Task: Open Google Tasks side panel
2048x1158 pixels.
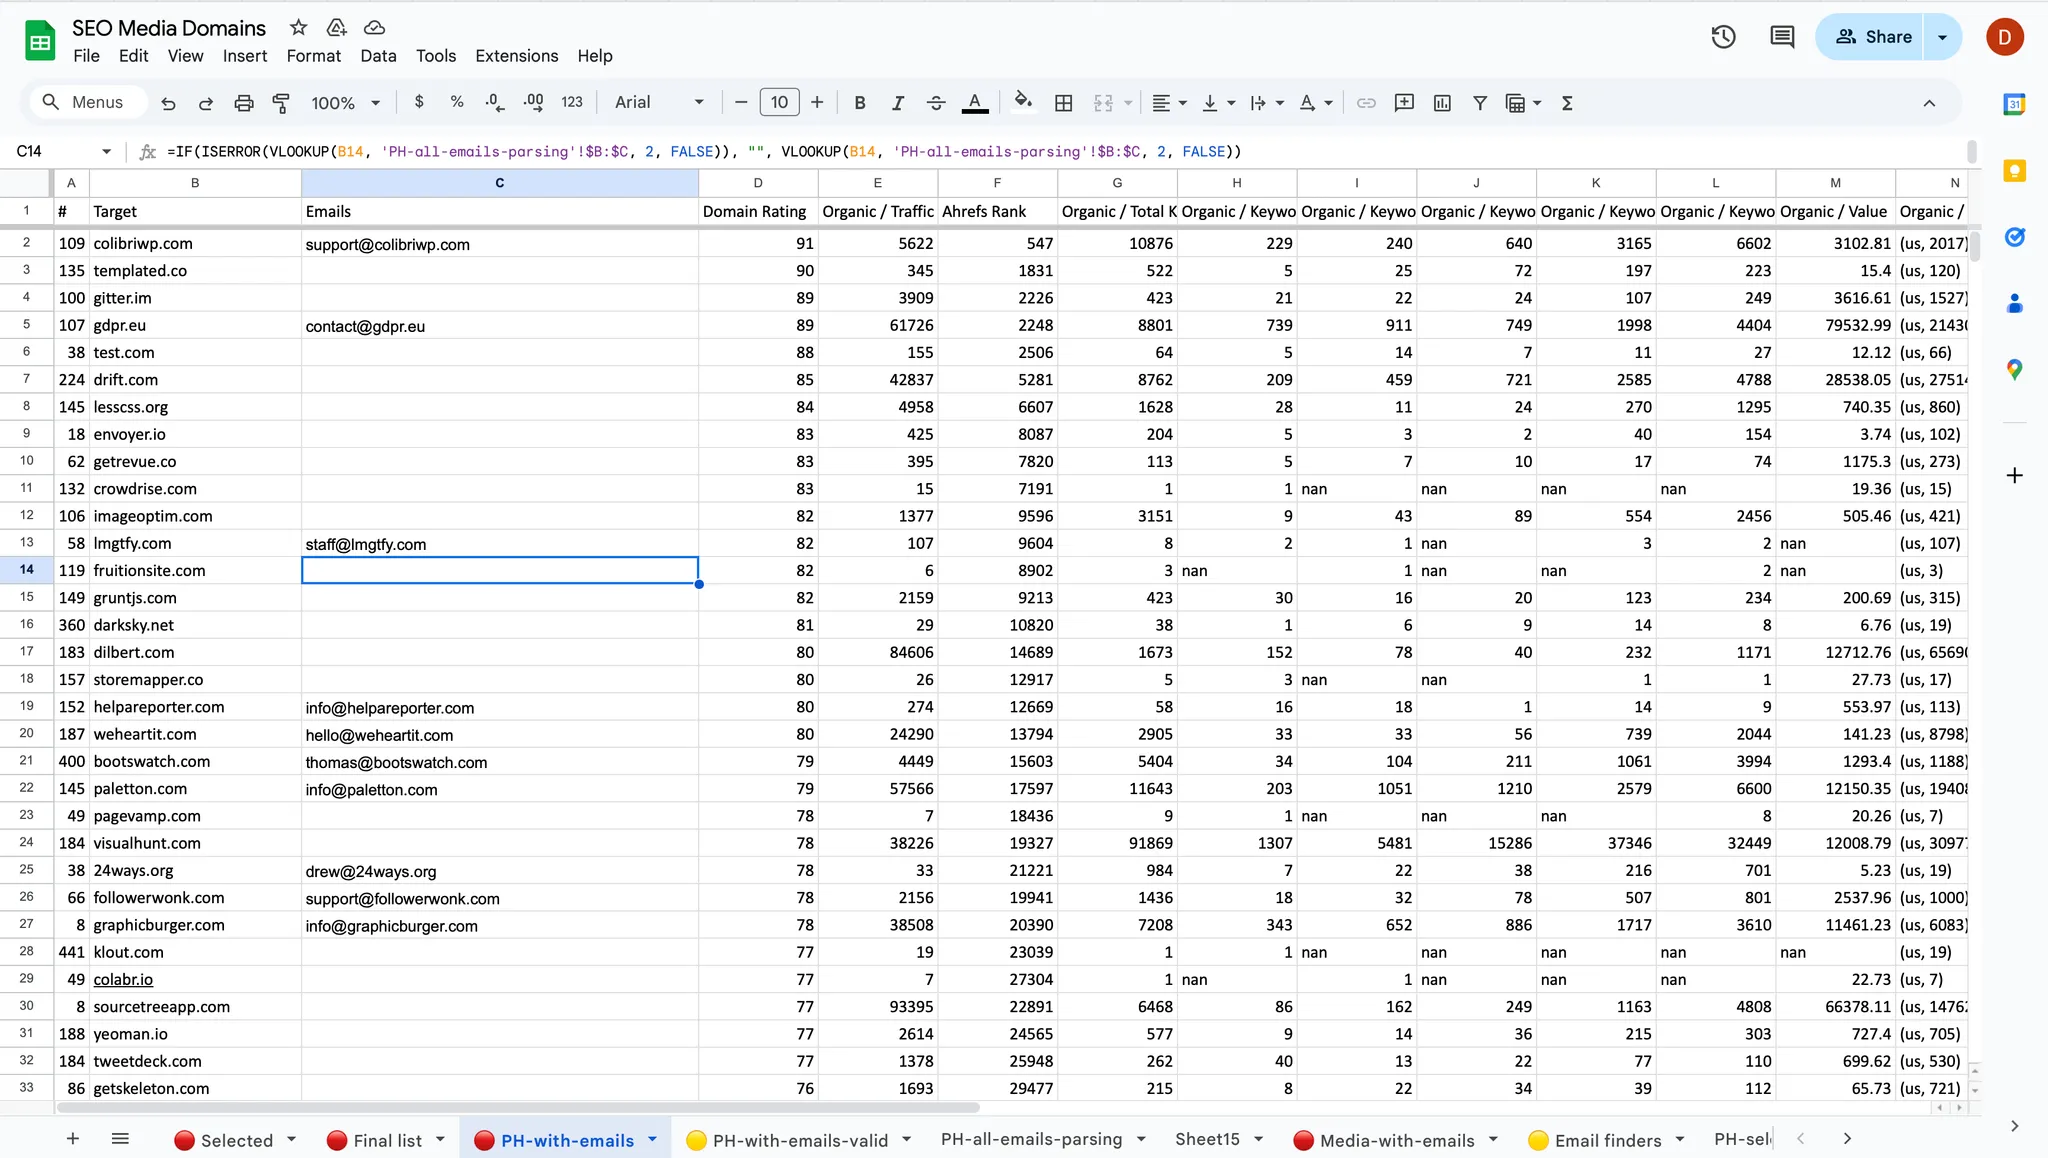Action: coord(2014,237)
